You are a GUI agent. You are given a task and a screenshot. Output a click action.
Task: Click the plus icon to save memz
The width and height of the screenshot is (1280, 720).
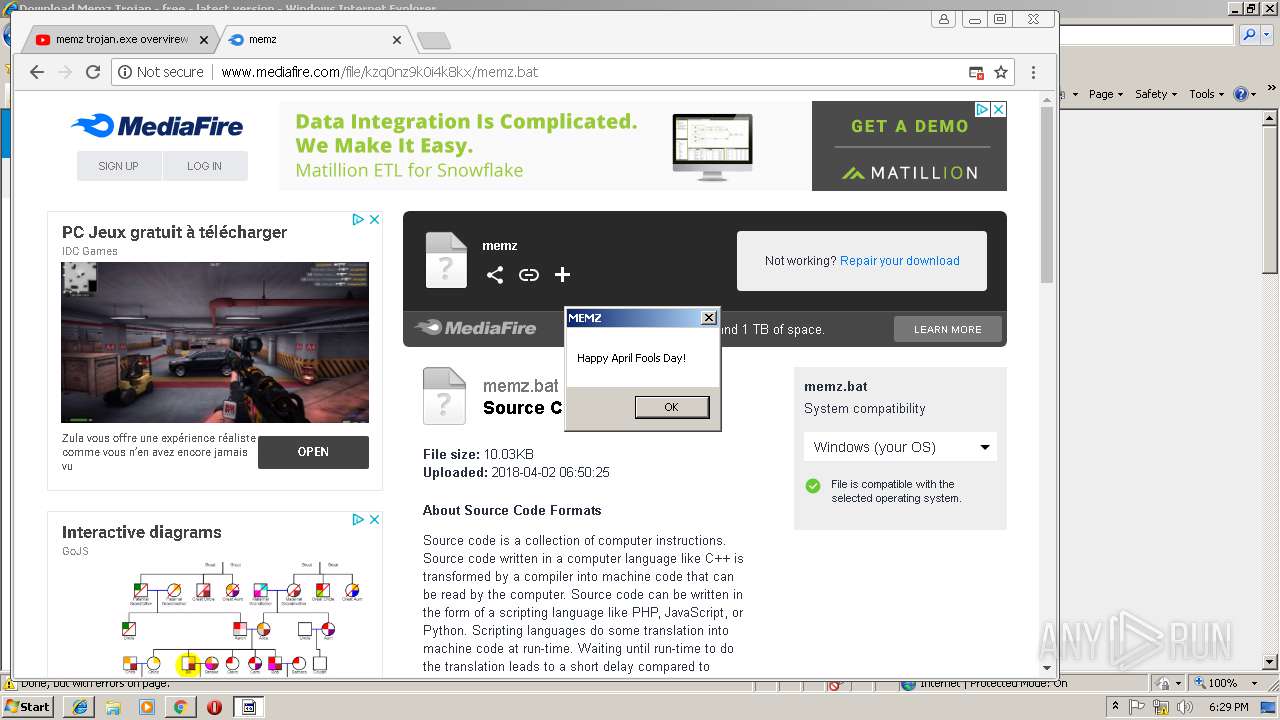562,275
